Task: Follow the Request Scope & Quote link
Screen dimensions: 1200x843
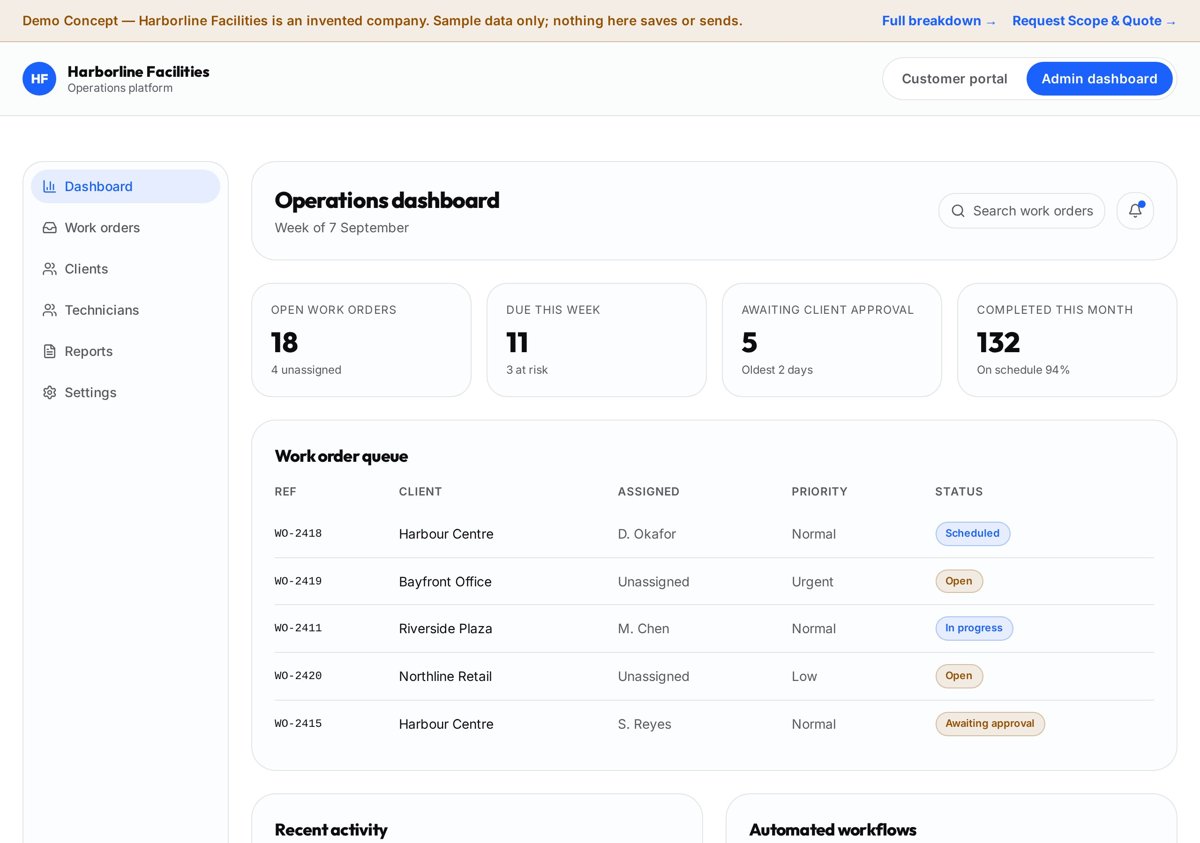Action: pos(1094,21)
